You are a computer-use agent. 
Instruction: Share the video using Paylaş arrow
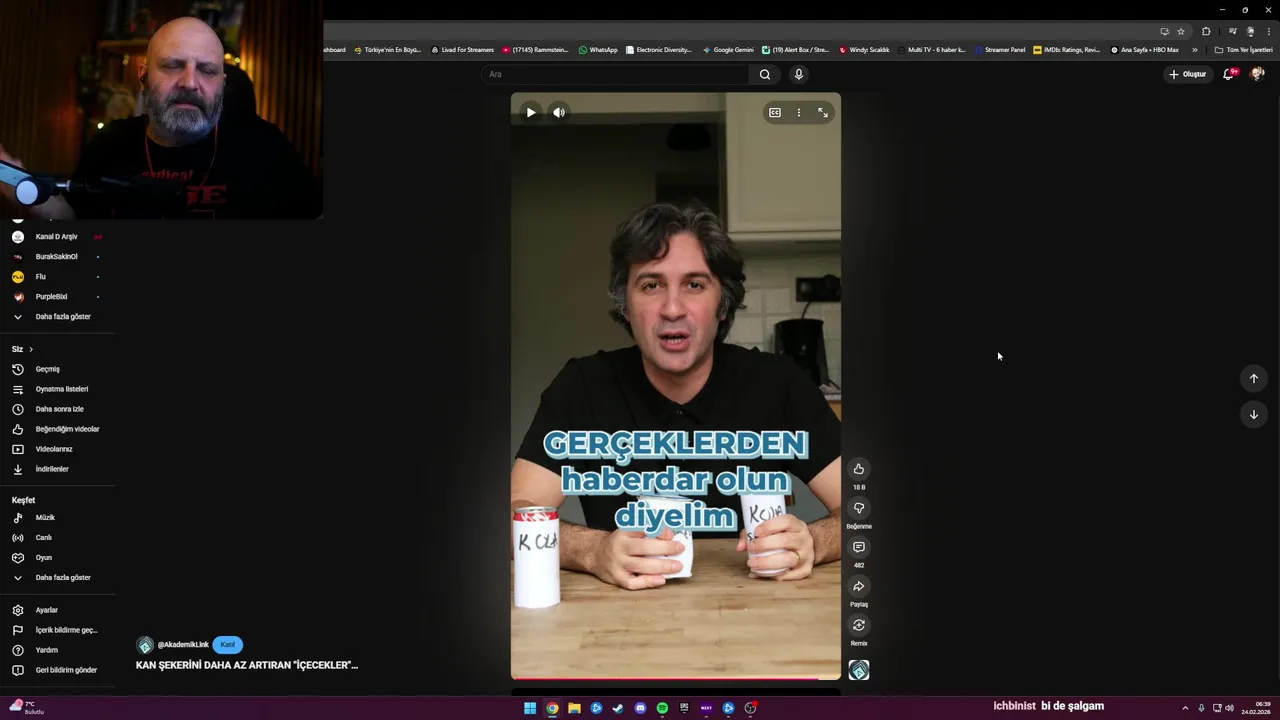point(859,586)
